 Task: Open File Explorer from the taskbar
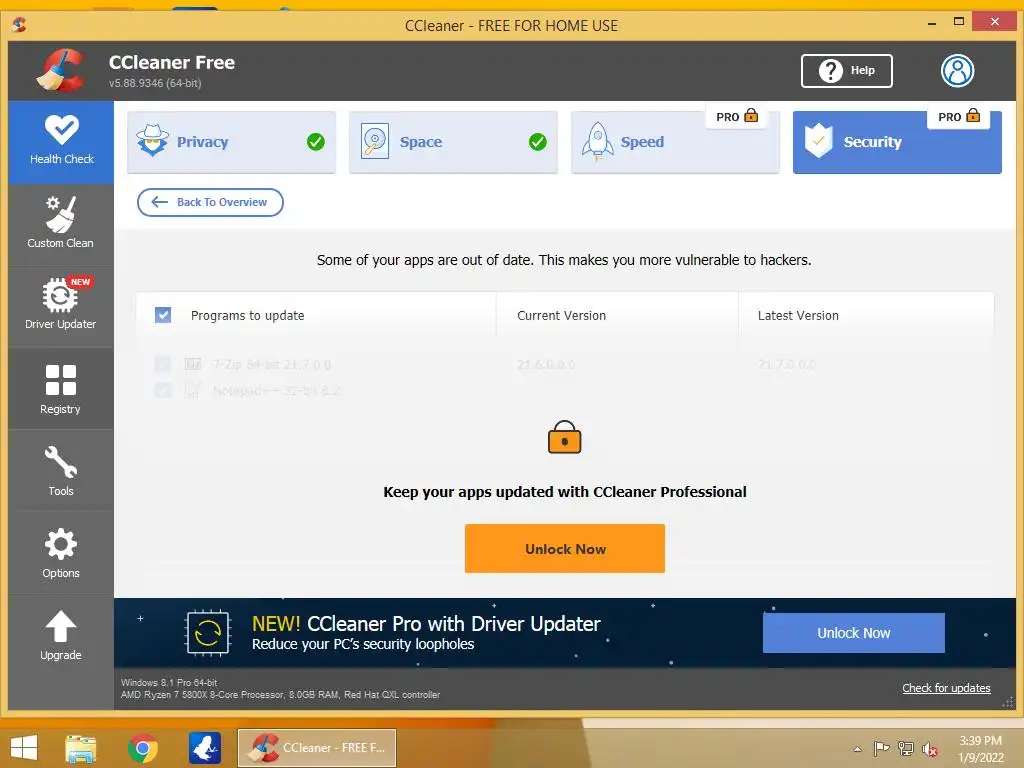(x=81, y=748)
